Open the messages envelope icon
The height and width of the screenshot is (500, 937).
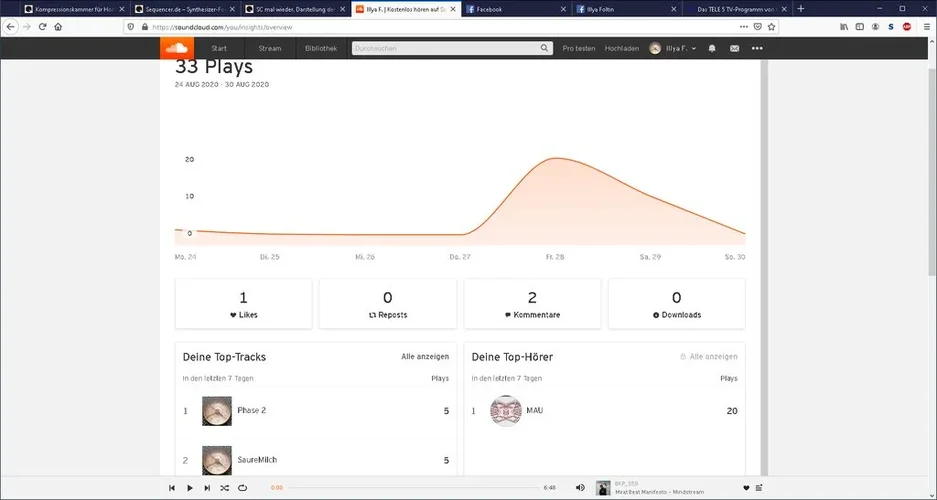734,48
